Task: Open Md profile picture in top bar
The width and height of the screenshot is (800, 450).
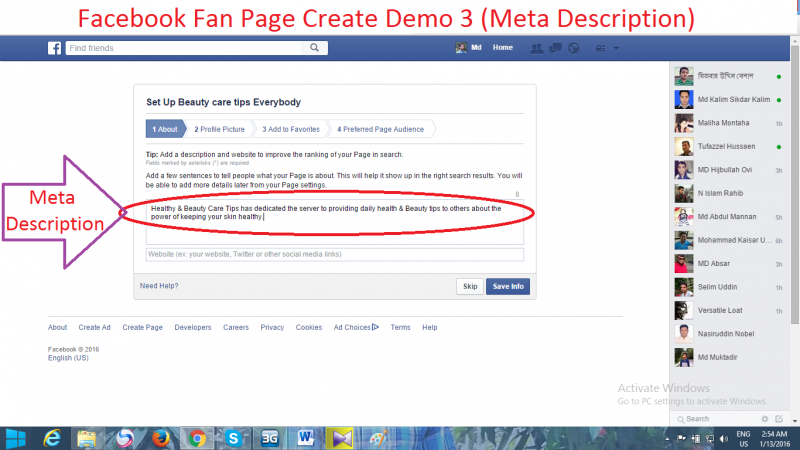Action: [461, 47]
